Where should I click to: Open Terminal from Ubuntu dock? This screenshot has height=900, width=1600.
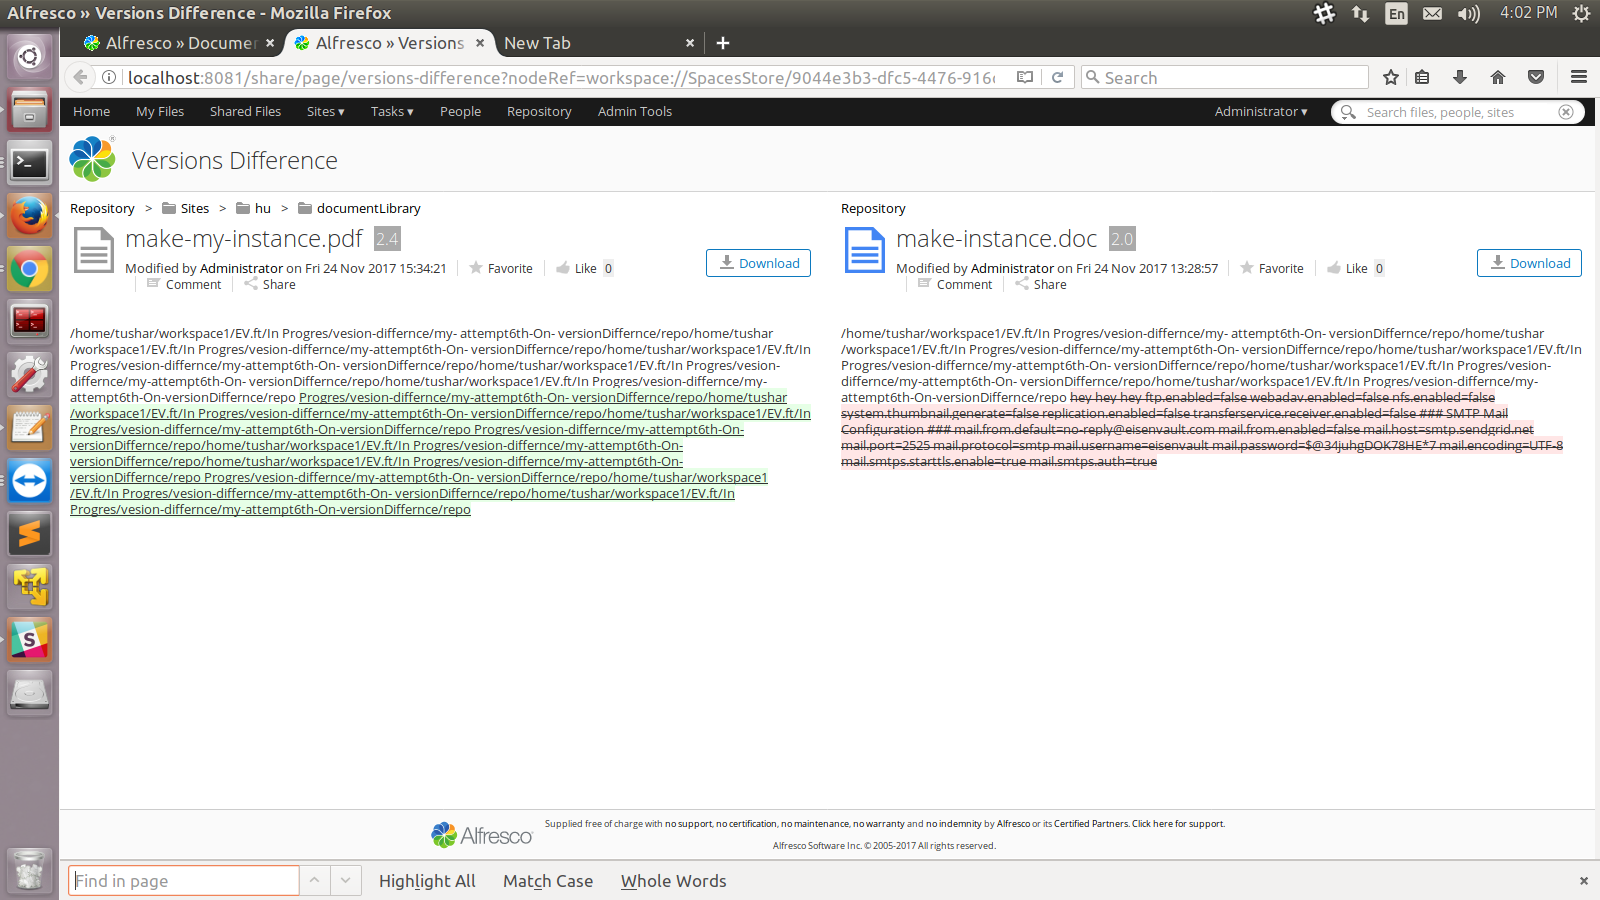coord(29,163)
